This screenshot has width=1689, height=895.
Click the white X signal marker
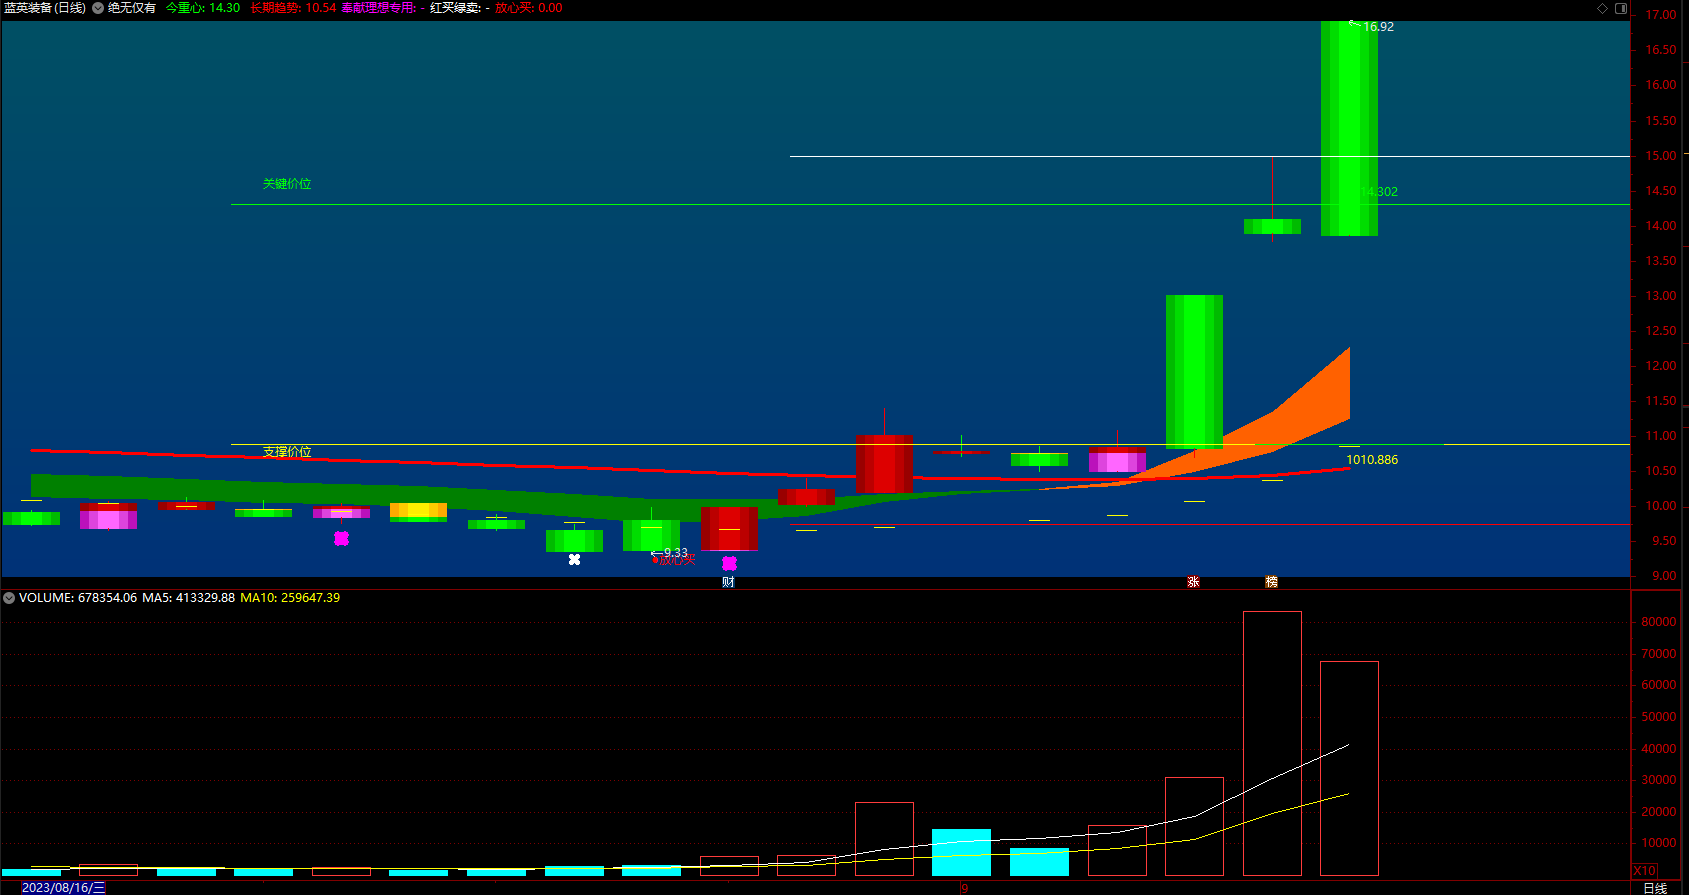574,560
